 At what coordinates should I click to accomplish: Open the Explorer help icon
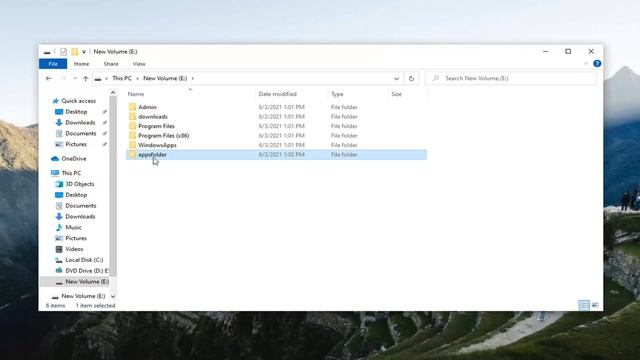point(597,64)
